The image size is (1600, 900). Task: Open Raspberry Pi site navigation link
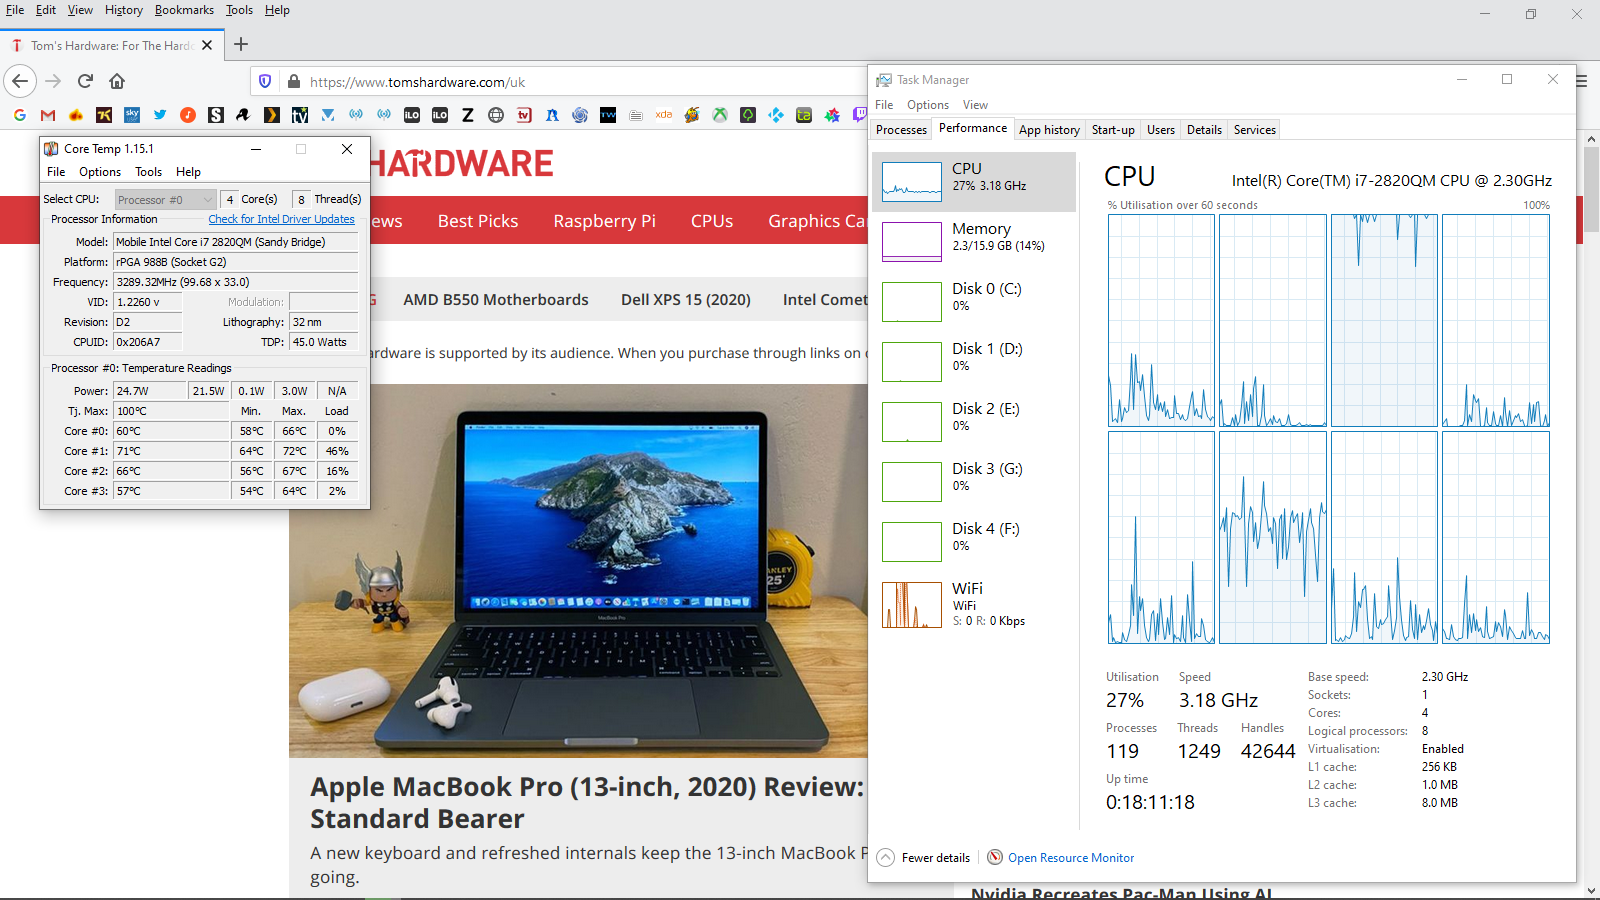[x=605, y=221]
